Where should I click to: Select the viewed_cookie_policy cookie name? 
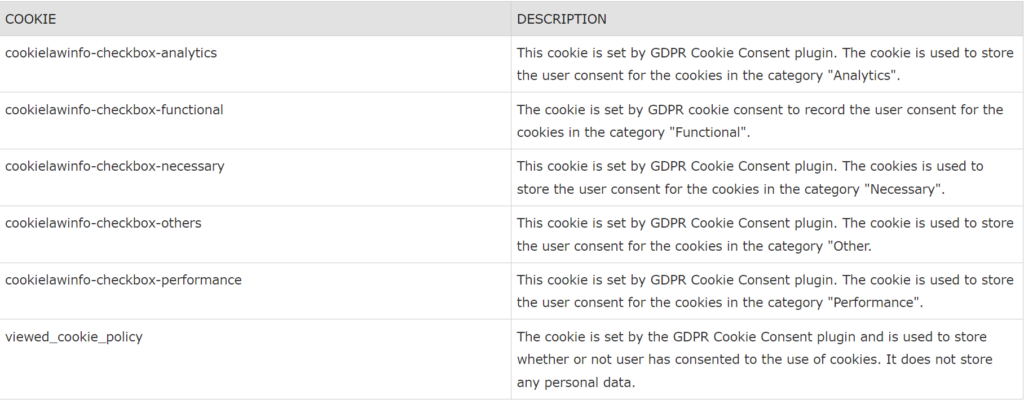74,337
